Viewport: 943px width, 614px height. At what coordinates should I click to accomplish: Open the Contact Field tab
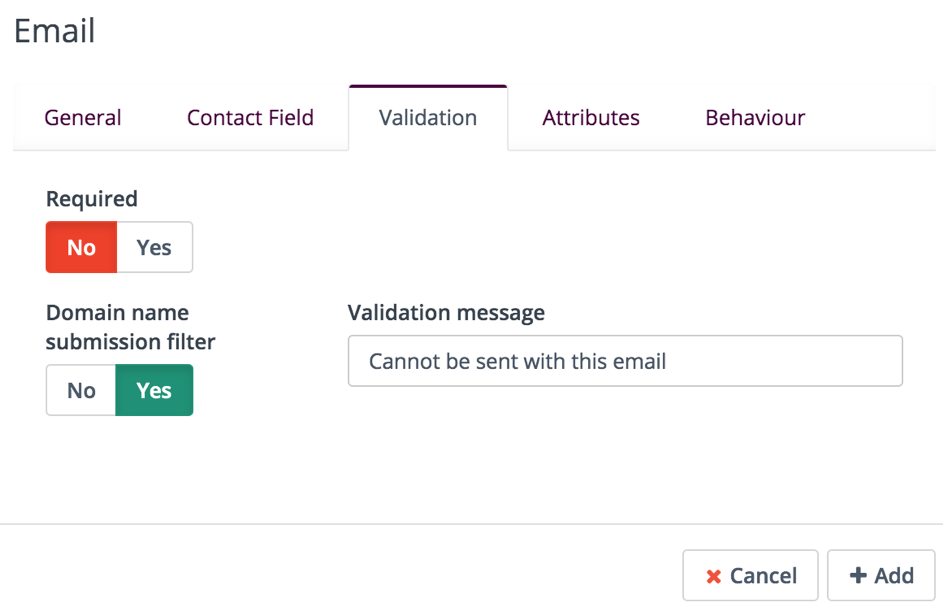250,118
